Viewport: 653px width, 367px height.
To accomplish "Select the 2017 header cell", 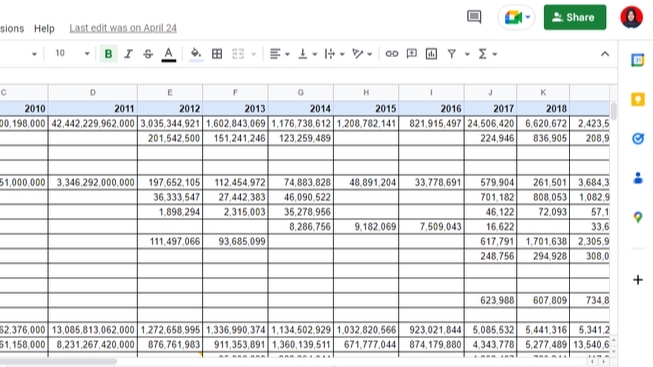I will point(491,109).
